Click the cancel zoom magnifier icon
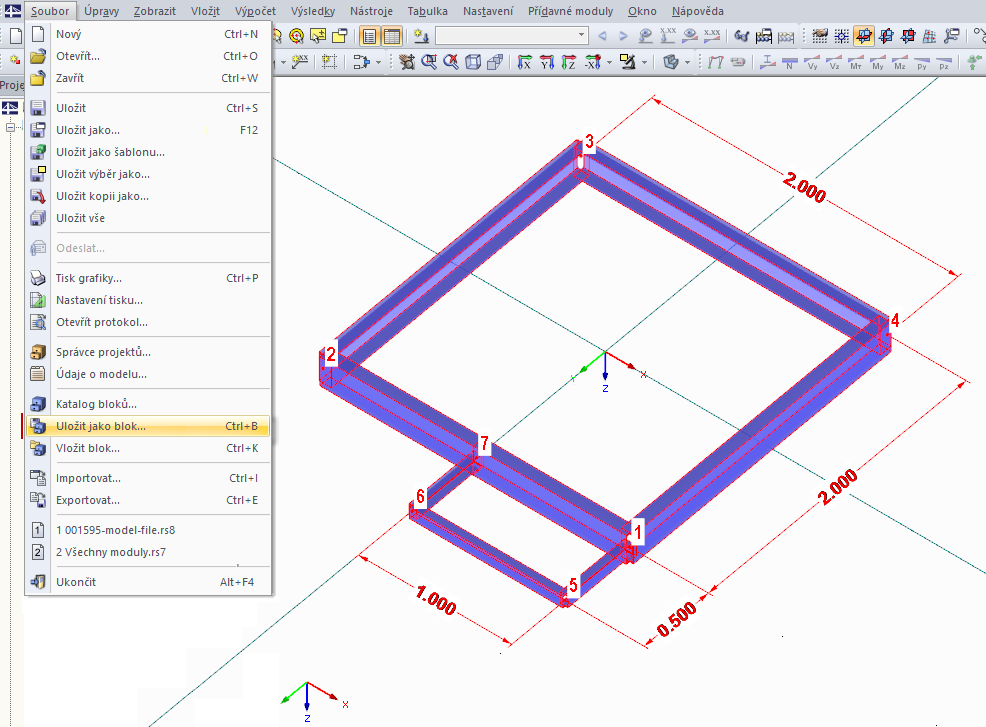The image size is (986, 727). click(x=451, y=62)
